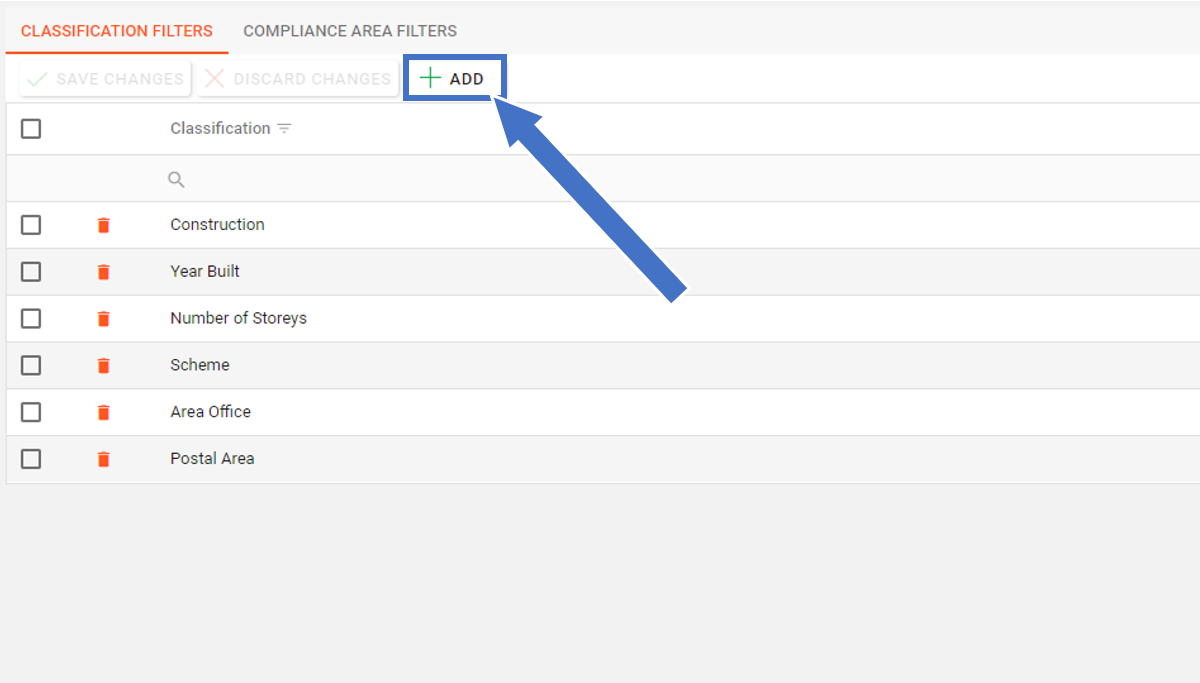This screenshot has width=1200, height=683.
Task: Click the search magnifier icon
Action: click(x=176, y=180)
